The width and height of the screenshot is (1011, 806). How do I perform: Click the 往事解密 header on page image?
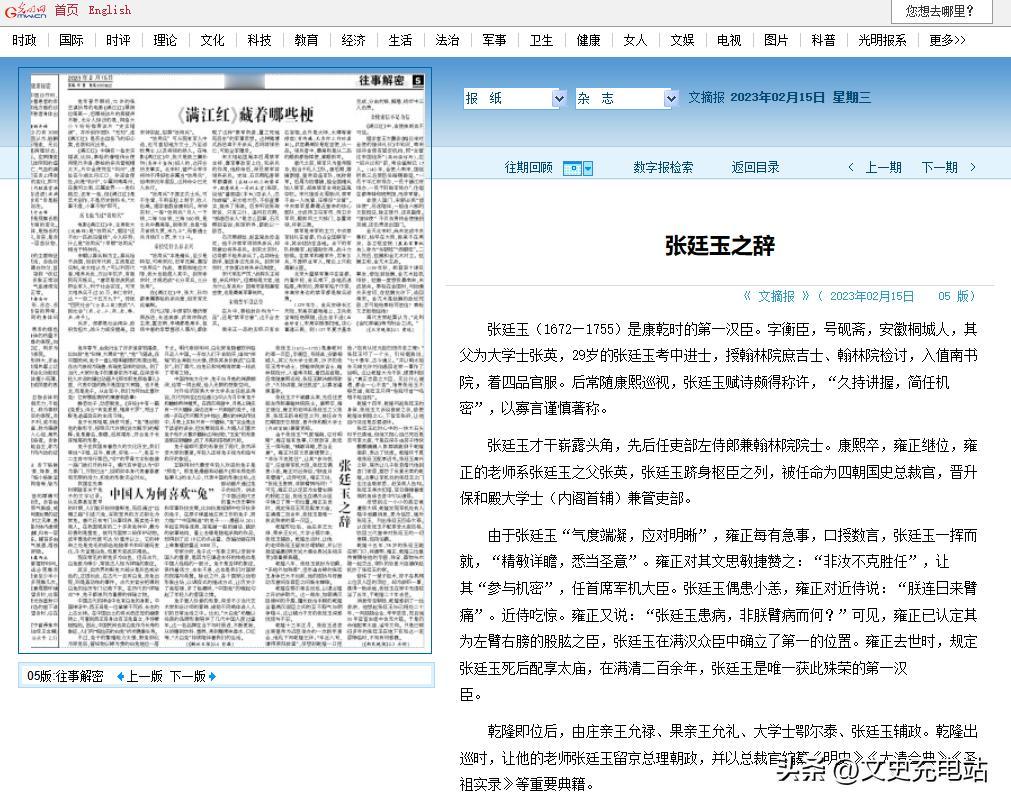[x=381, y=81]
